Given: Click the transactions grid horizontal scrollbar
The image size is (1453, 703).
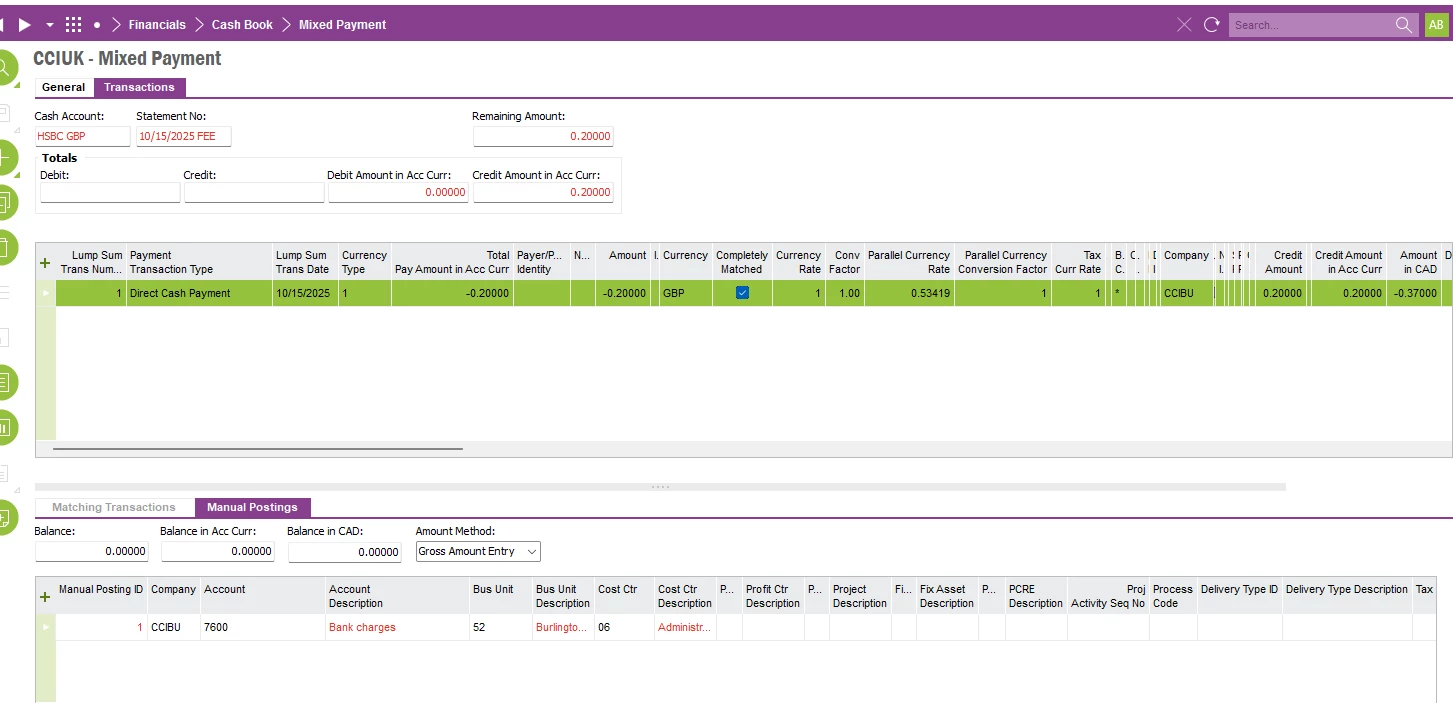Looking at the screenshot, I should [257, 449].
